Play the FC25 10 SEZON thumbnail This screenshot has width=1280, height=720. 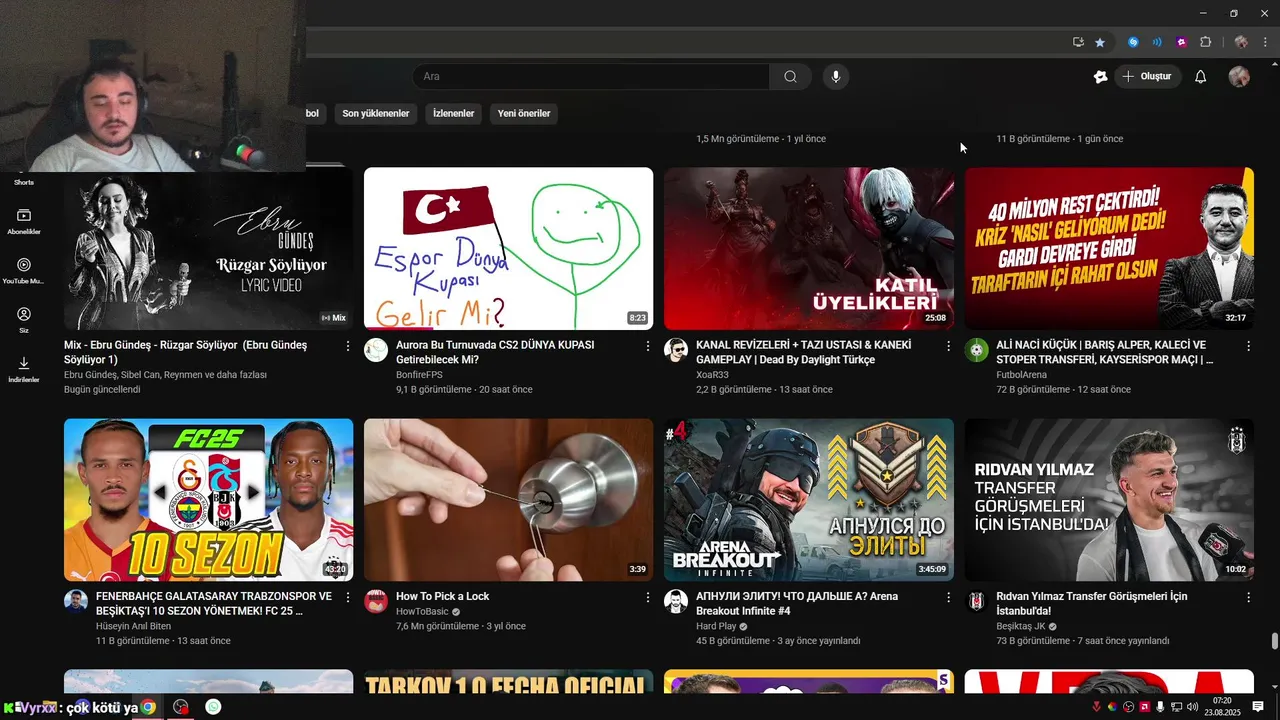pyautogui.click(x=208, y=500)
